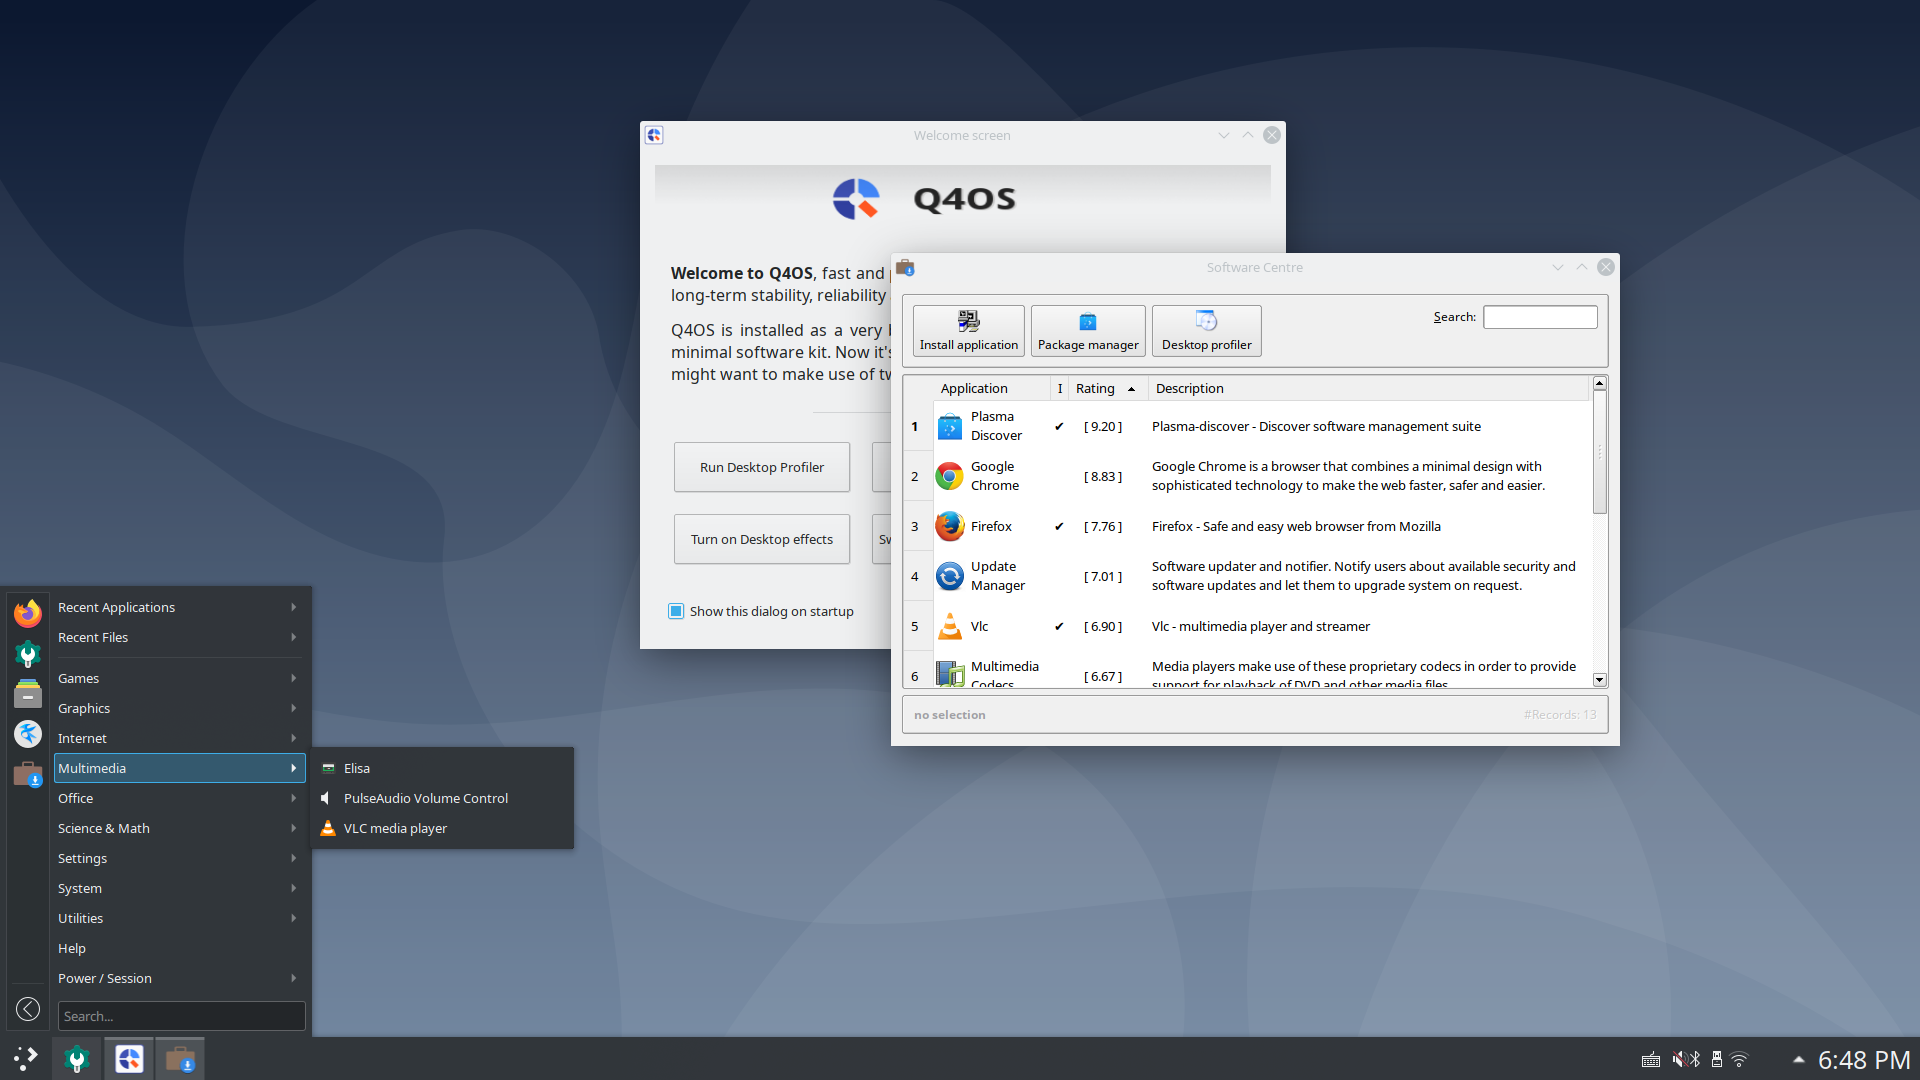Open the Help menu entry
Screen dimensions: 1920x1080
click(x=180, y=948)
